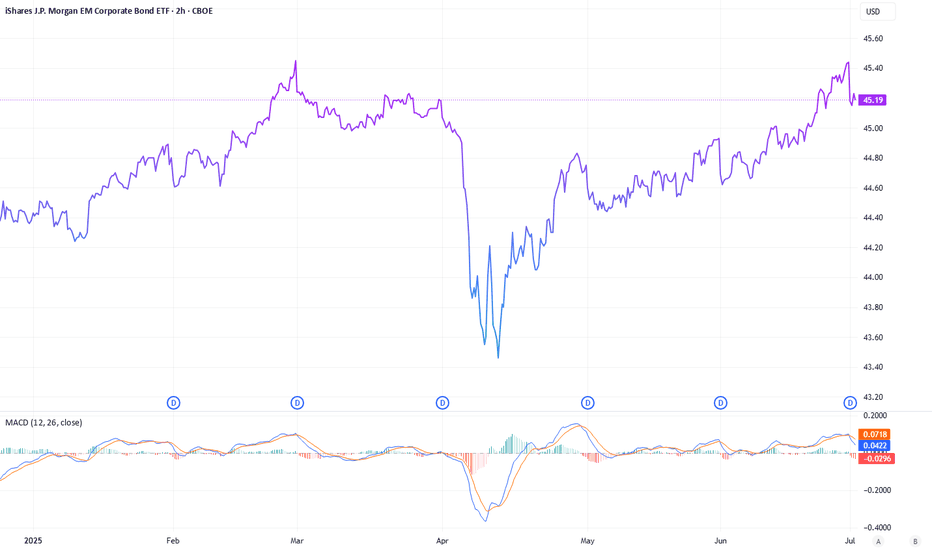Open the dividend marker at July
This screenshot has height=550, width=932.
point(850,403)
